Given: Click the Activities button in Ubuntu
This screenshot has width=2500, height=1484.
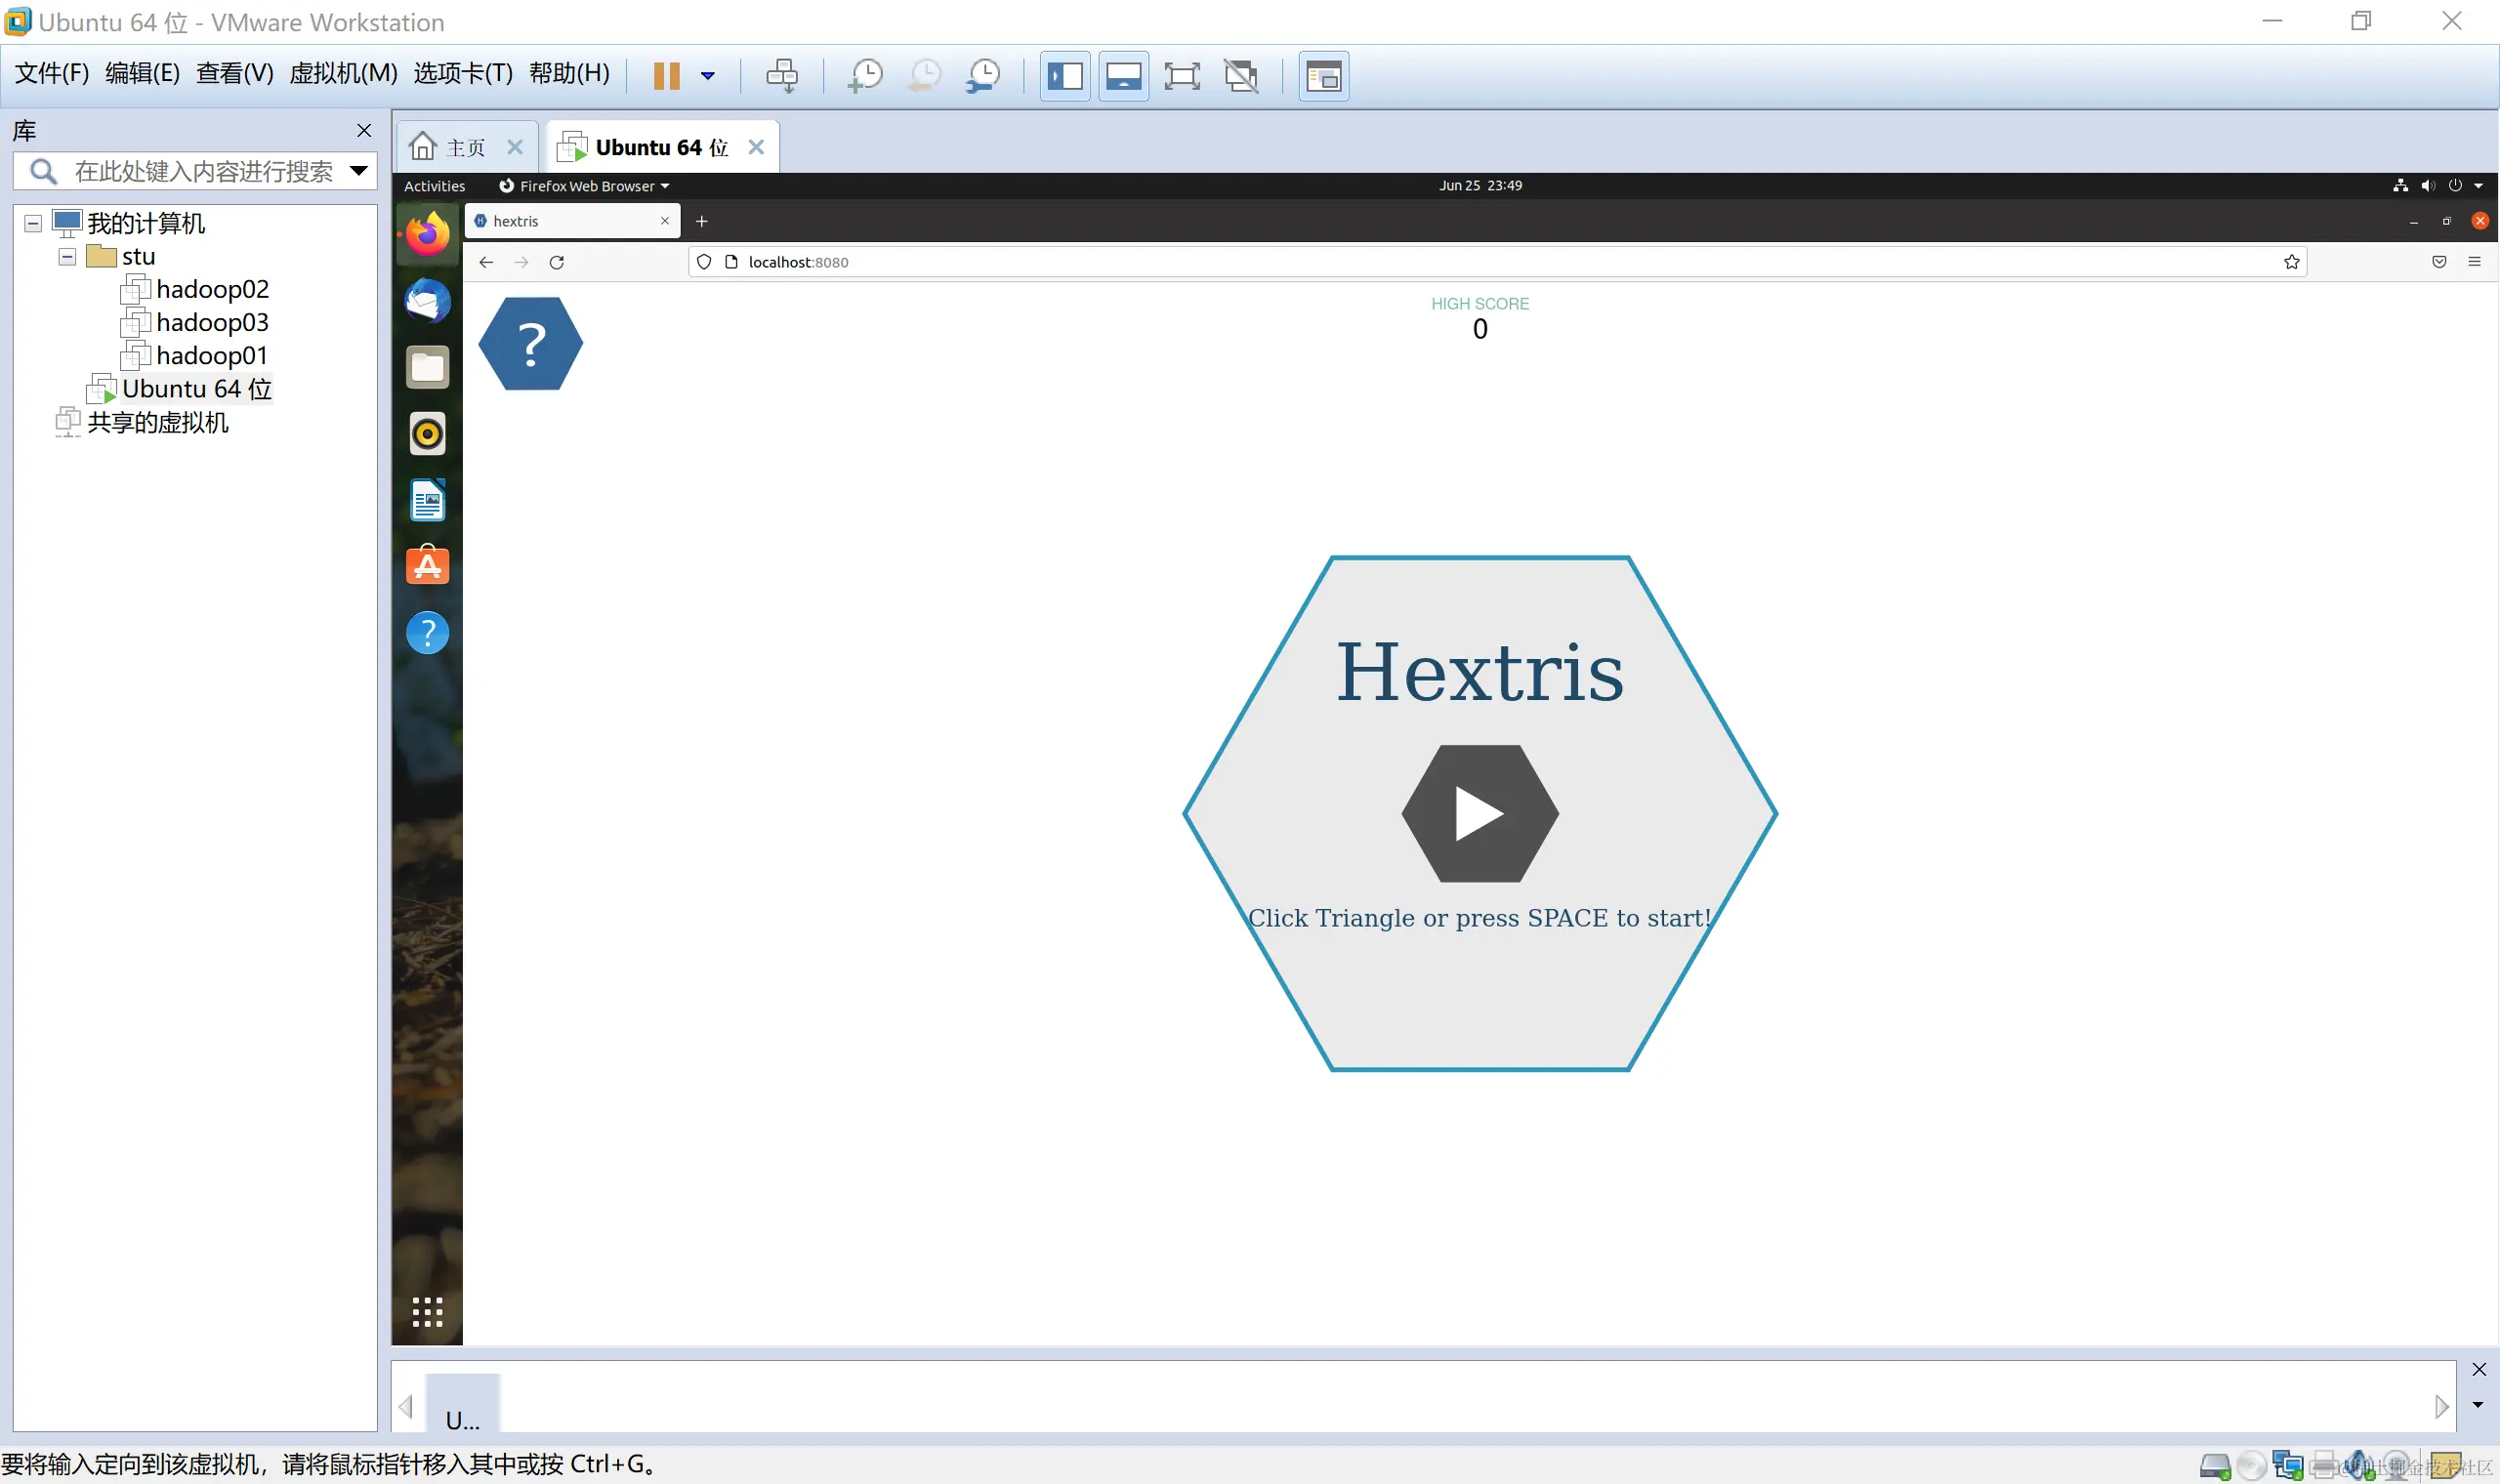Looking at the screenshot, I should pos(434,186).
